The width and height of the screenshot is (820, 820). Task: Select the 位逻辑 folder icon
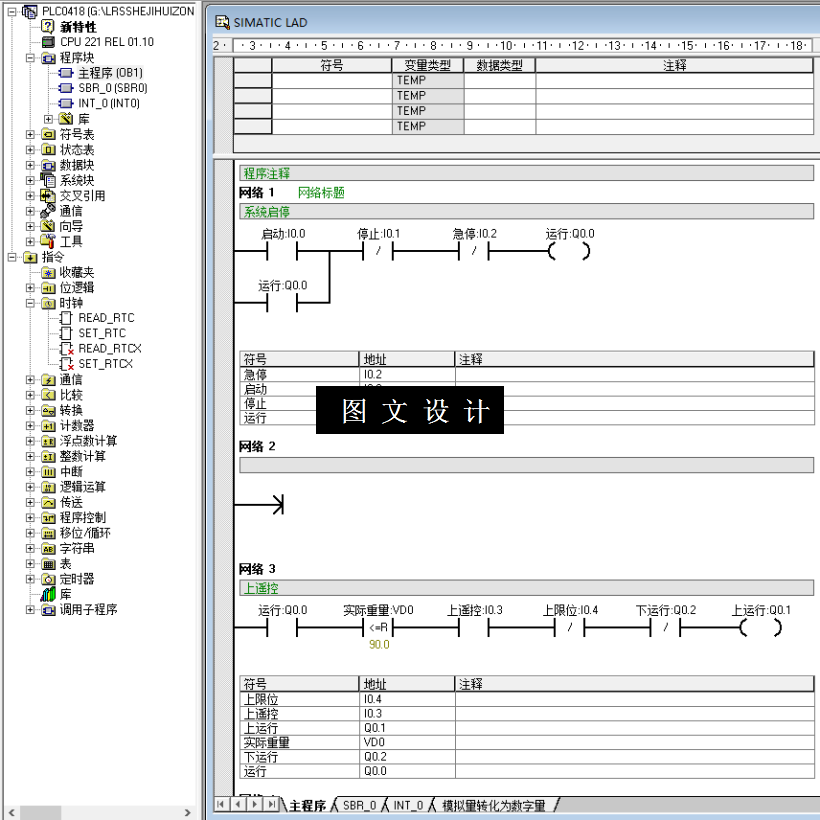(48, 288)
